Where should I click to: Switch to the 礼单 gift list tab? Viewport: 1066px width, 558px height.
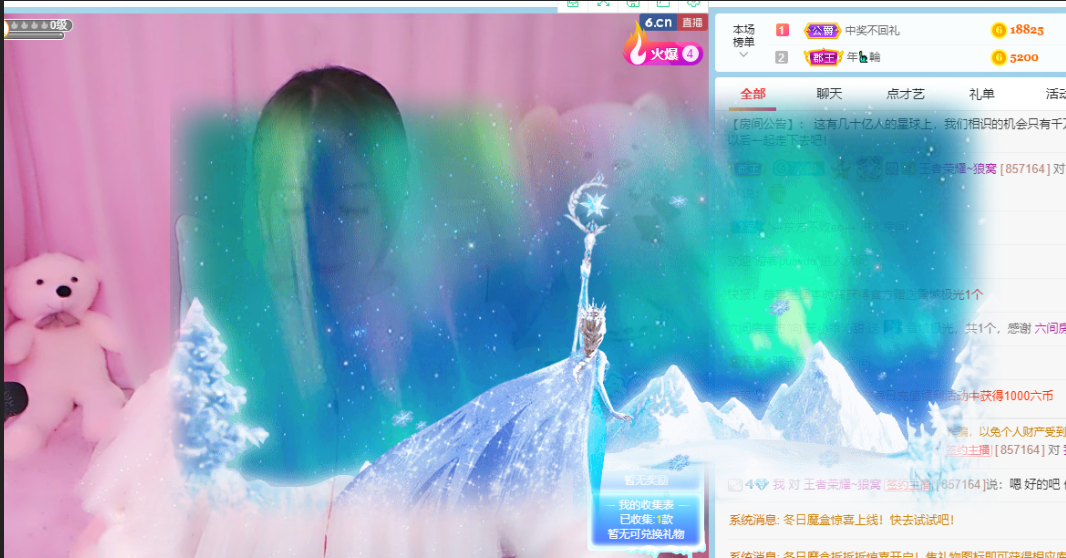982,94
